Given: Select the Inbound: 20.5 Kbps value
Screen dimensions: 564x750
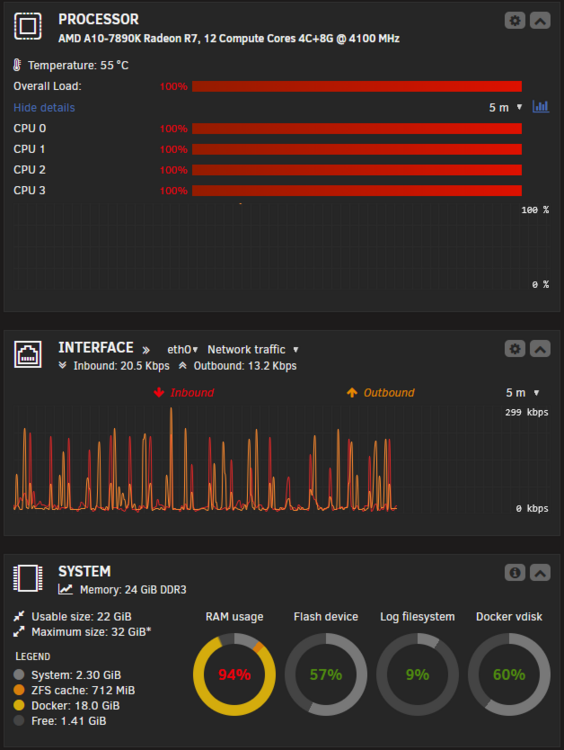Looking at the screenshot, I should (122, 366).
